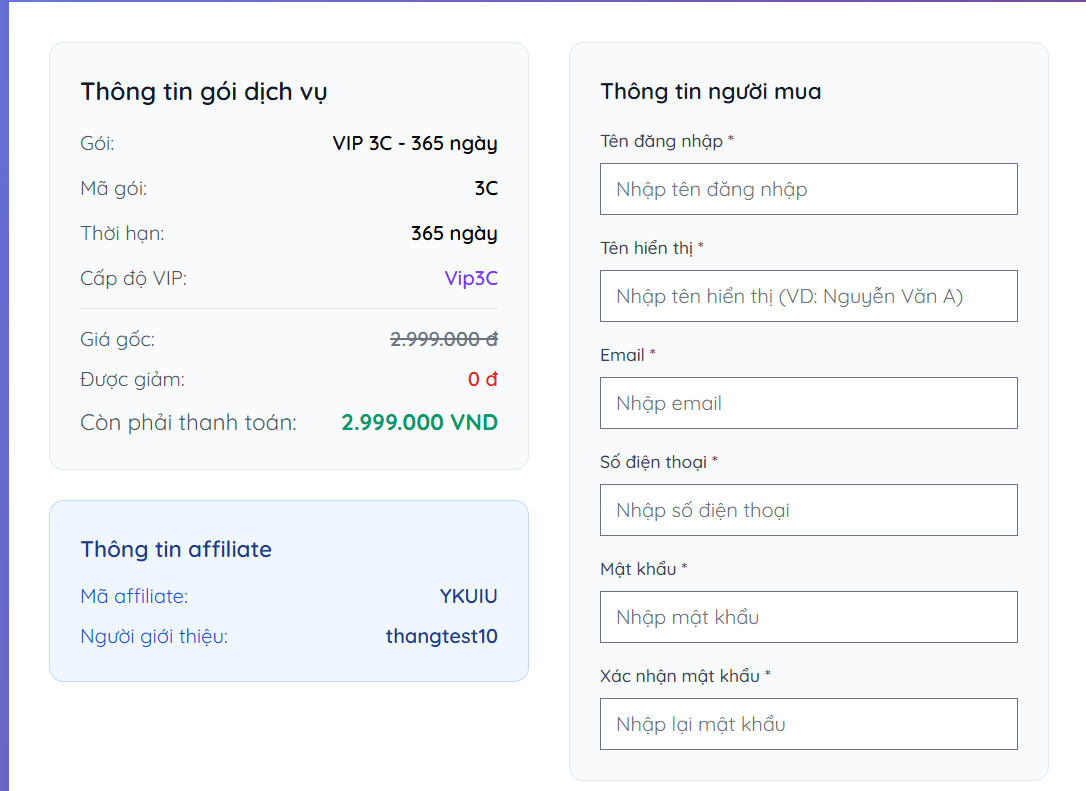This screenshot has height=791, width=1086.
Task: Click the Tên đăng nhập label
Action: pos(661,141)
